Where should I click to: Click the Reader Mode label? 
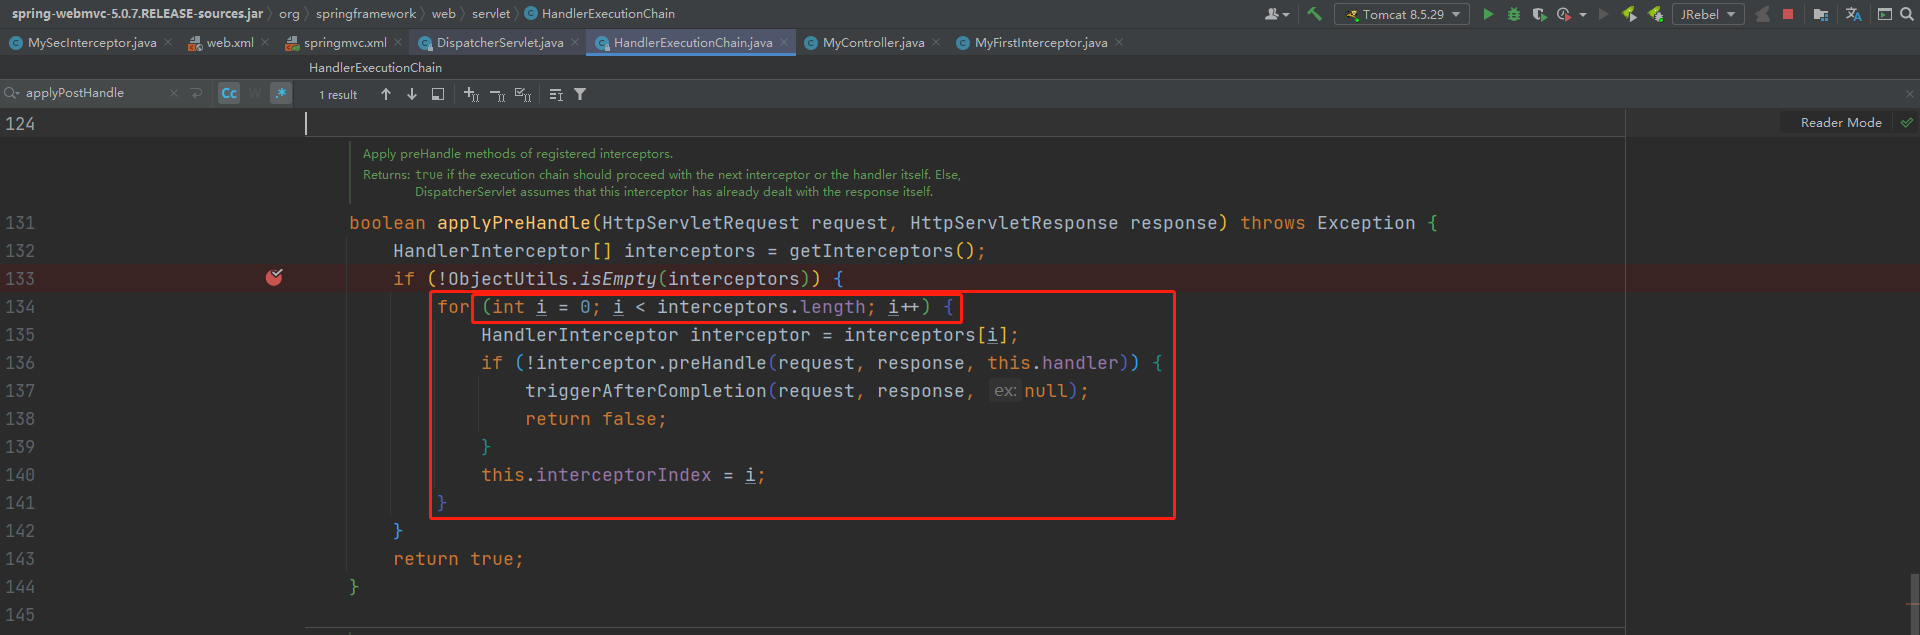pyautogui.click(x=1841, y=122)
